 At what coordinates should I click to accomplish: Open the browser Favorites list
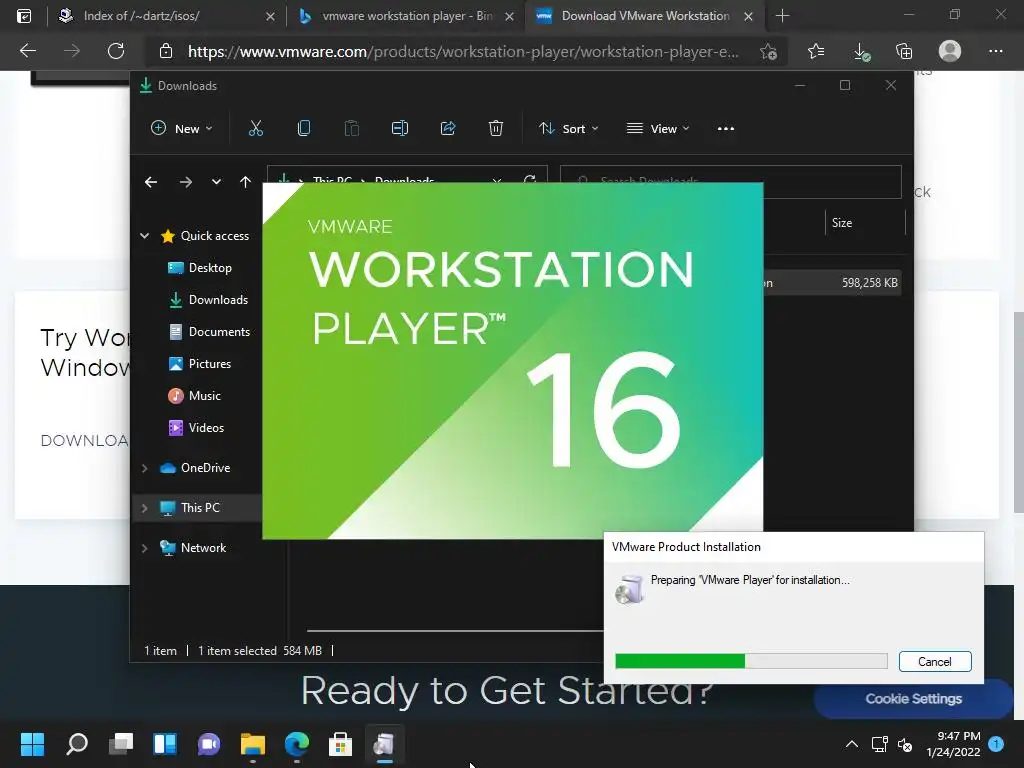(816, 51)
